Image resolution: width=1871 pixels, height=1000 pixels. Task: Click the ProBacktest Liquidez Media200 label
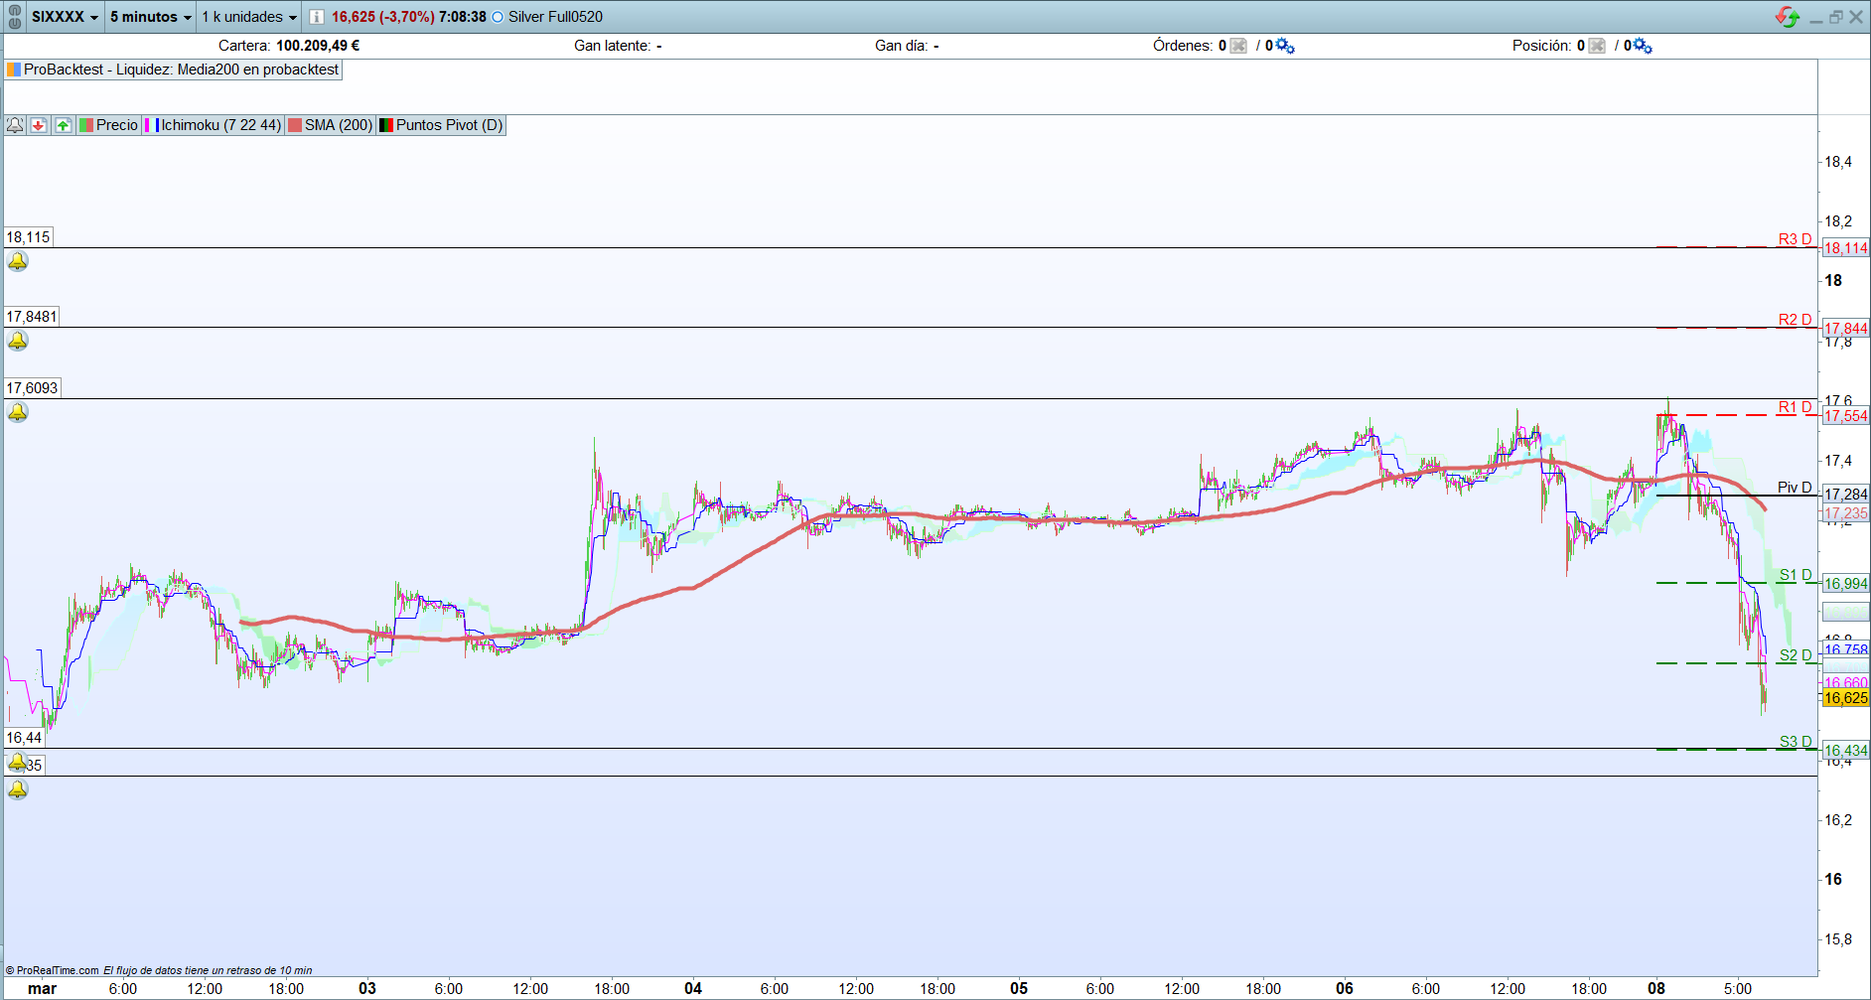(x=180, y=70)
